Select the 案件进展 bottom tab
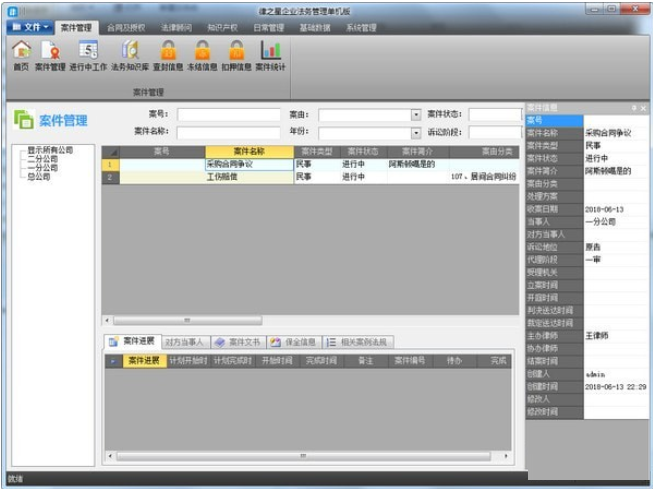653x489 pixels. pos(132,341)
